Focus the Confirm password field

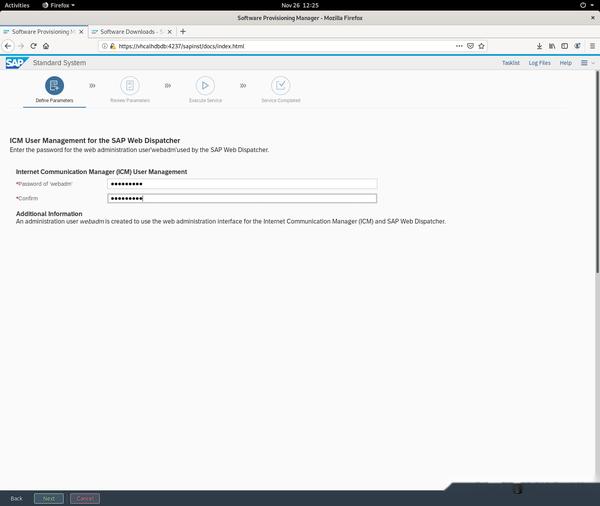[x=242, y=198]
